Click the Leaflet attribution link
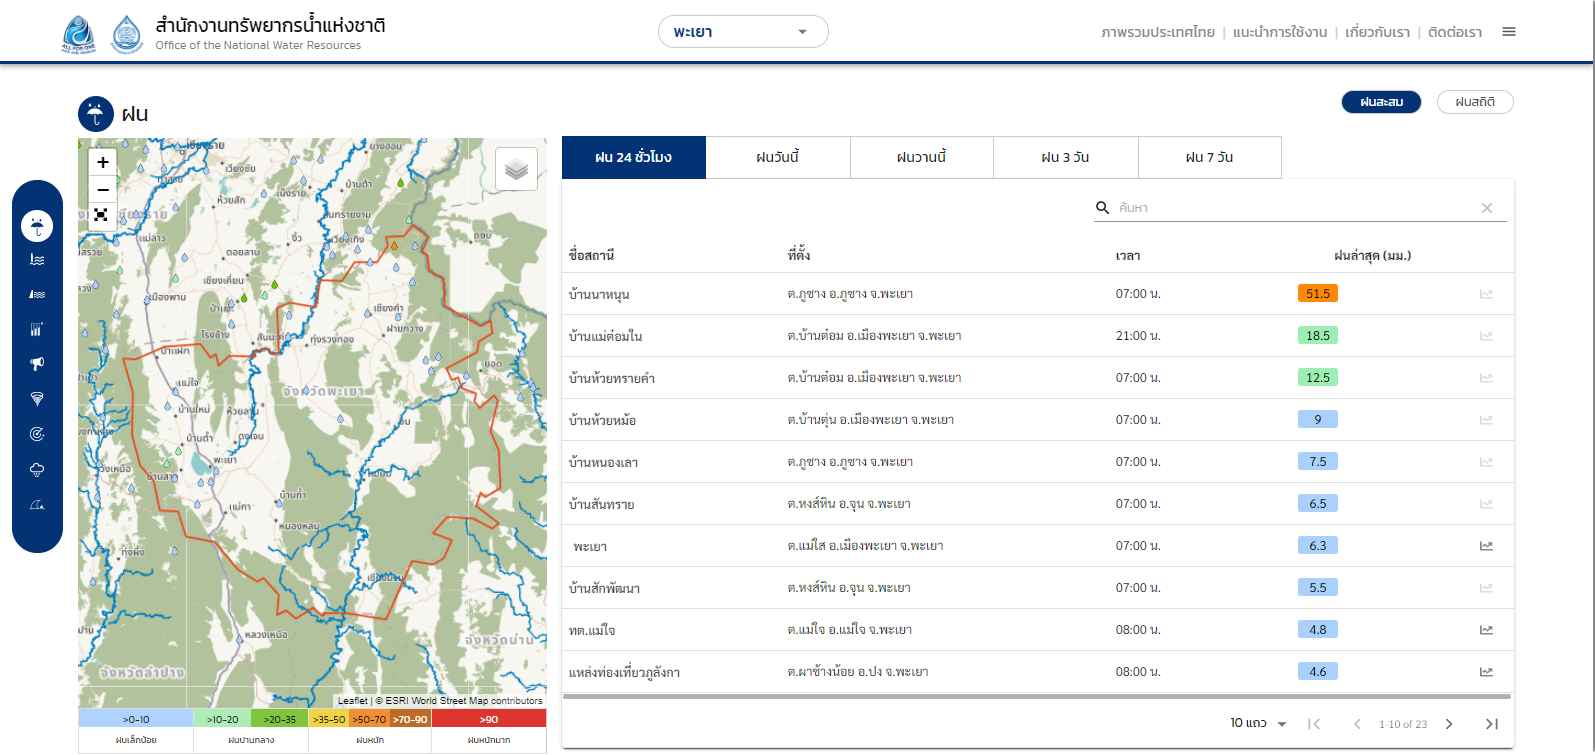Image resolution: width=1595 pixels, height=755 pixels. 352,701
